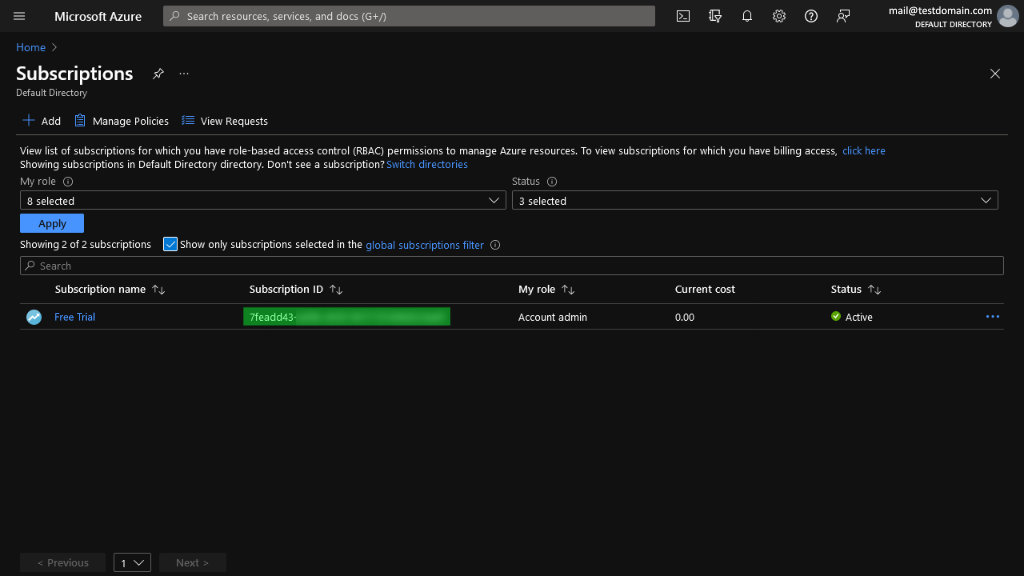Open View Requests
Image resolution: width=1024 pixels, height=576 pixels.
tap(225, 121)
